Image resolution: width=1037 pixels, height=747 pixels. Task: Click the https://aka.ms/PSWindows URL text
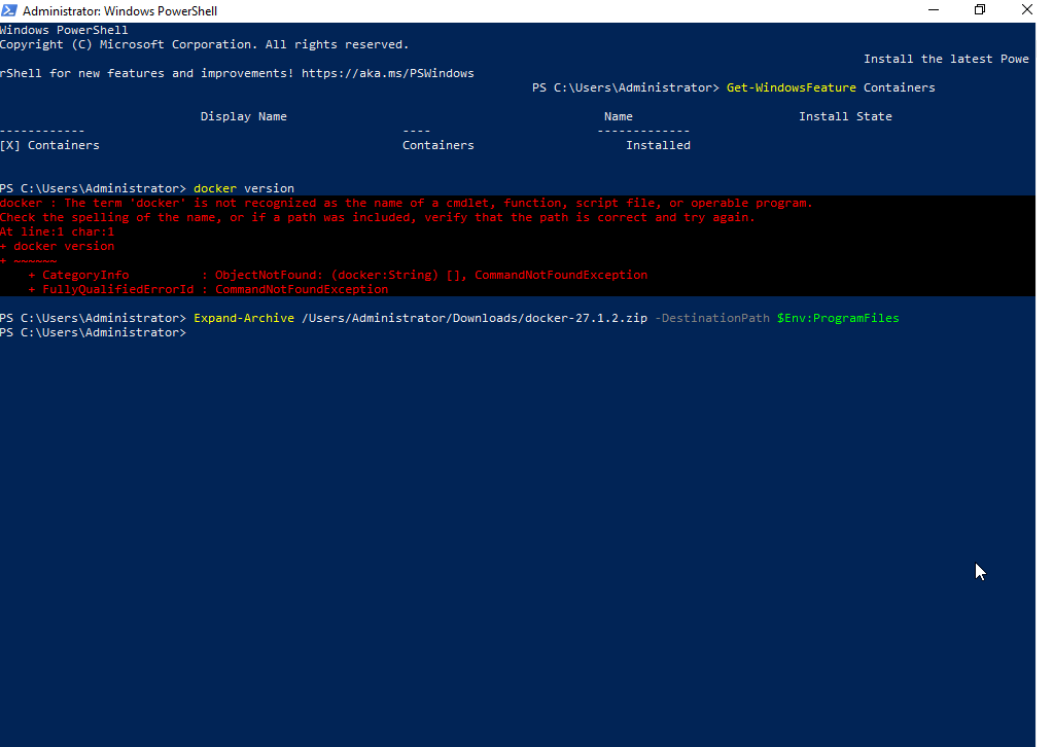(x=388, y=73)
